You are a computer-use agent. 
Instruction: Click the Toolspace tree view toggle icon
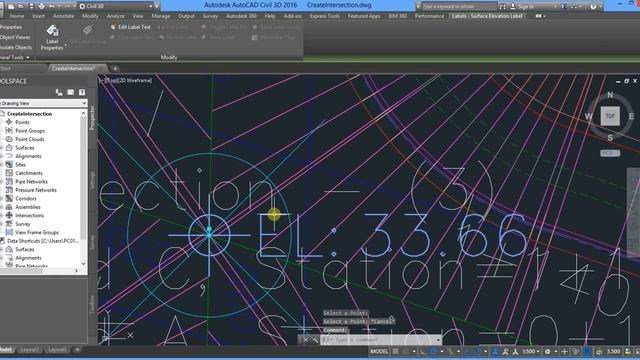click(59, 93)
